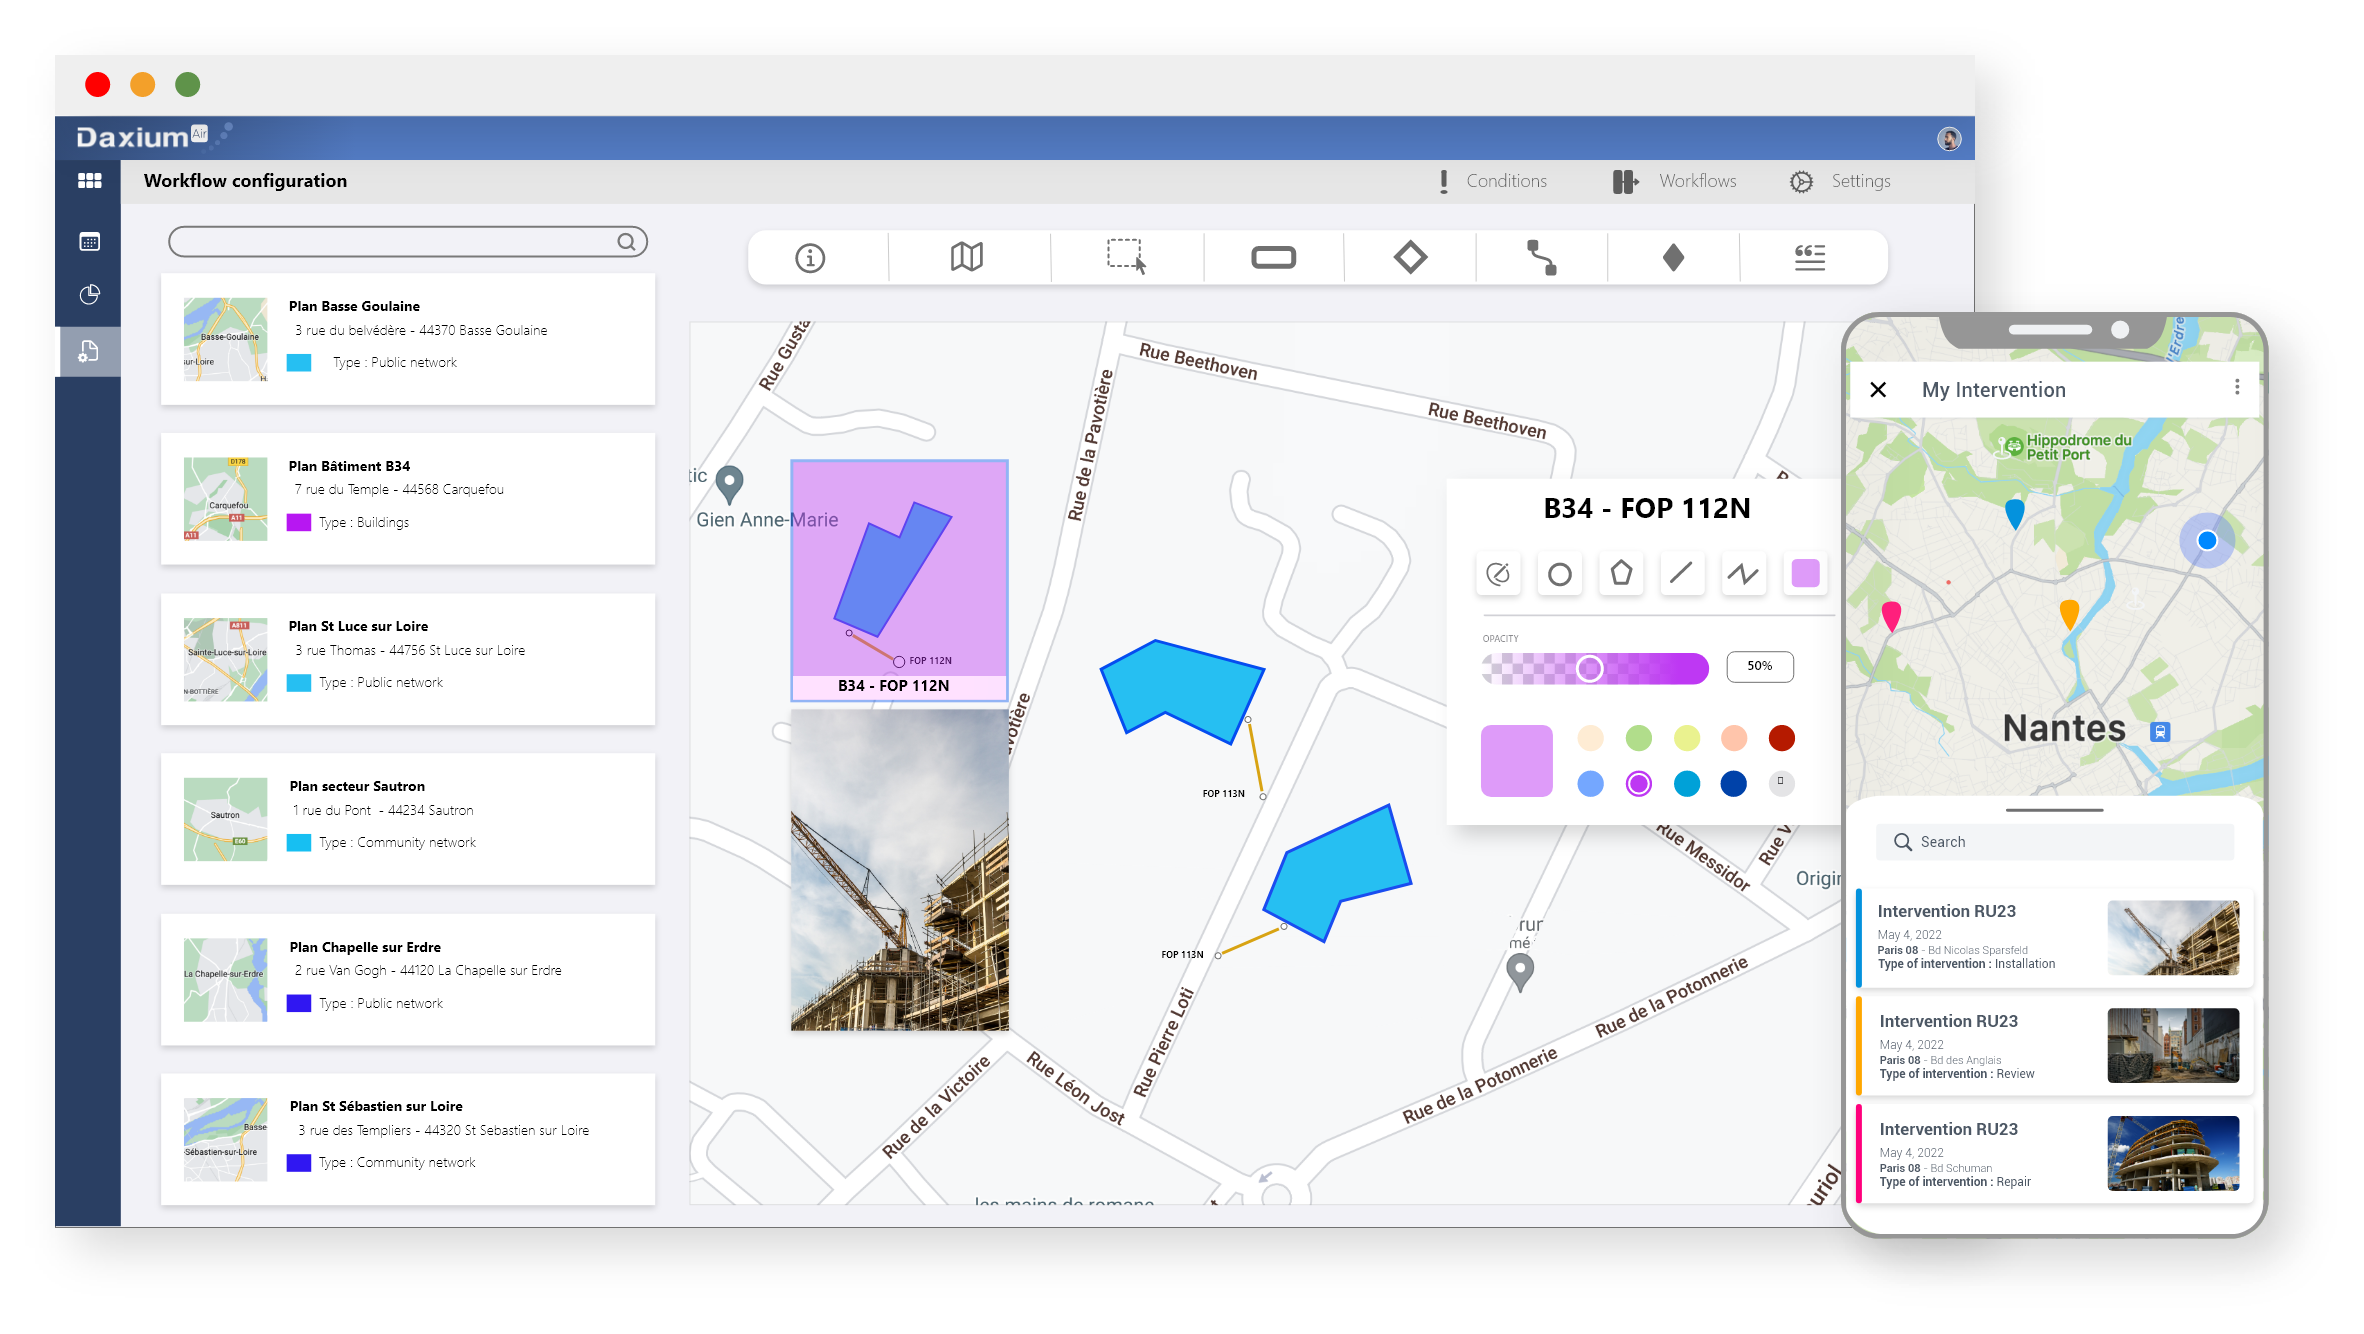Viewport: 2364px width, 1334px height.
Task: Toggle the fill color picker circle shape
Action: point(1559,573)
